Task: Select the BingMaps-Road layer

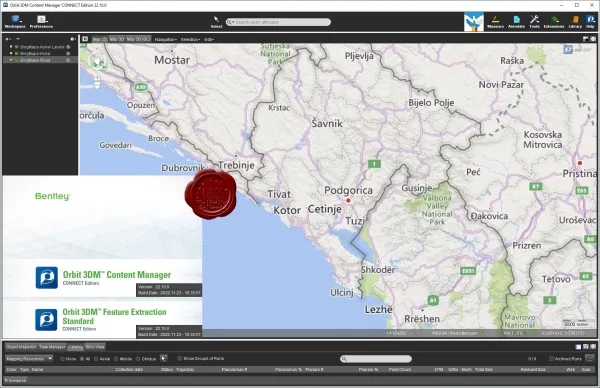Action: pos(35,60)
